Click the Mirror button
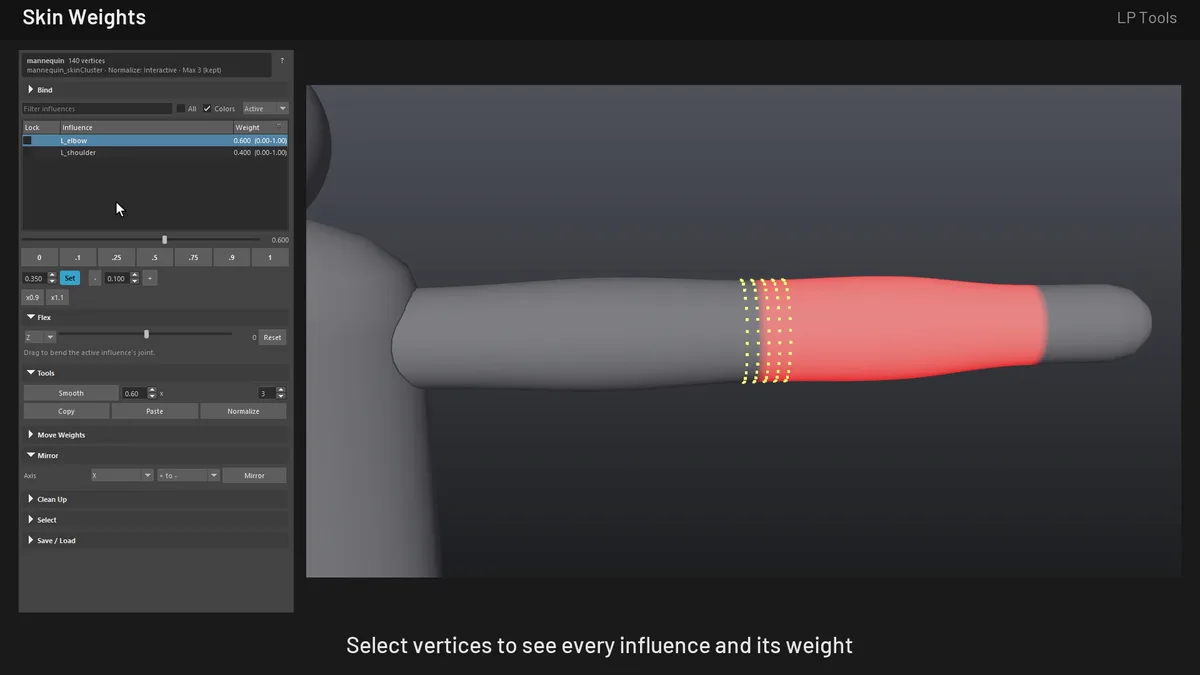 254,475
